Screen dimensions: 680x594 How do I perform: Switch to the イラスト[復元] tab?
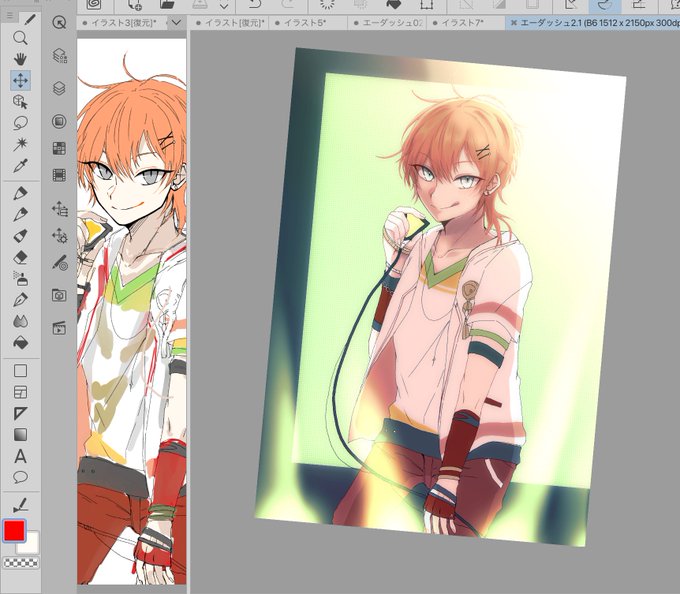tap(230, 23)
